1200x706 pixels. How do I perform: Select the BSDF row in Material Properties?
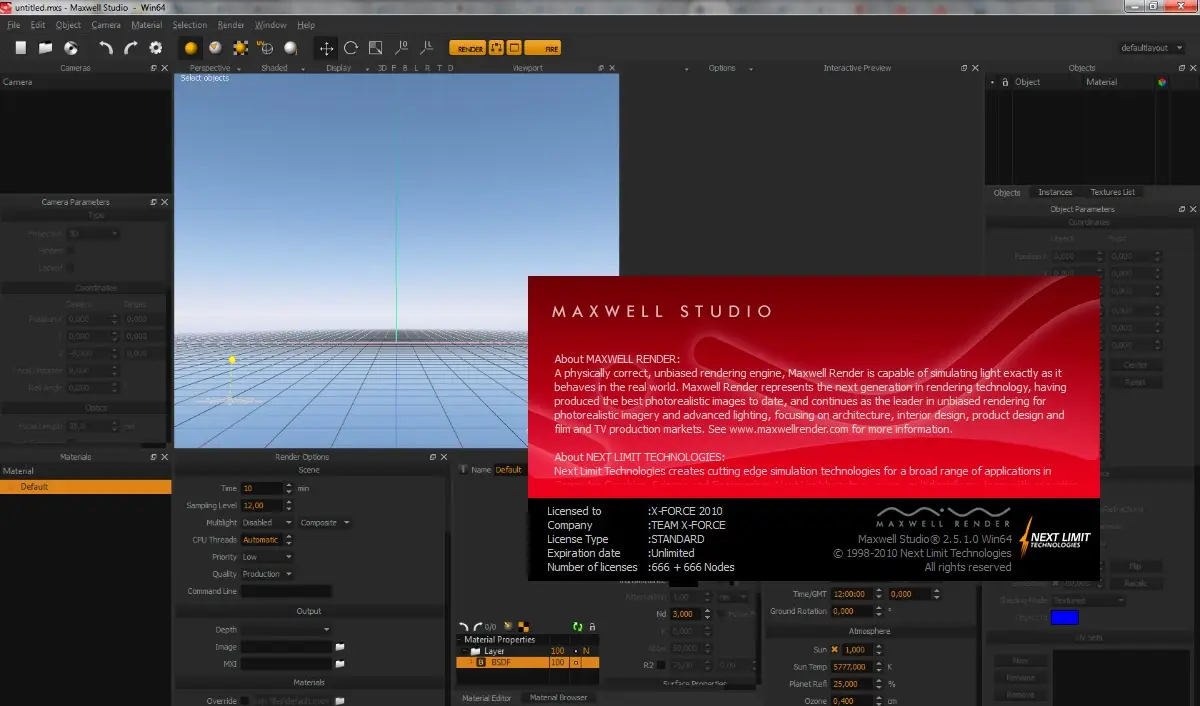point(528,662)
